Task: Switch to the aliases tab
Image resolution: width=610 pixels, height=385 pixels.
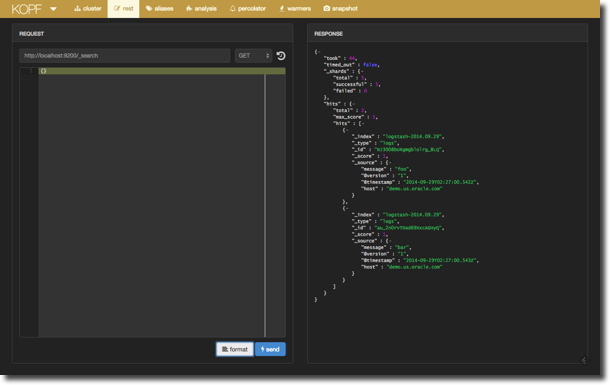Action: coord(160,9)
